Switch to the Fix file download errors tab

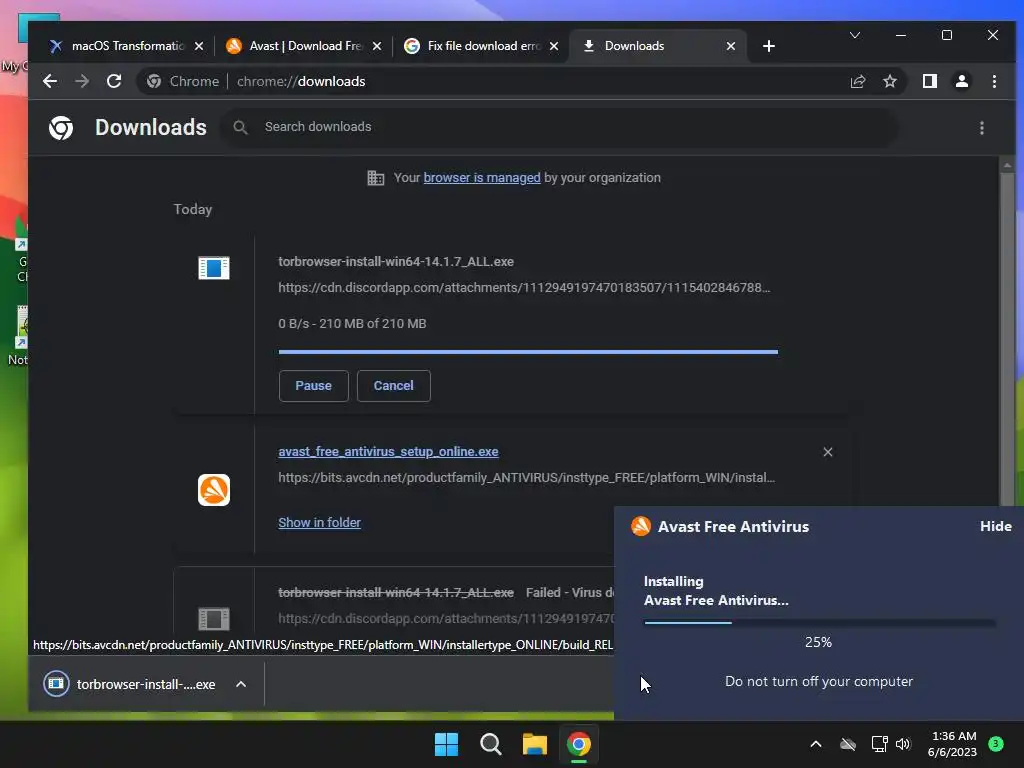(480, 46)
